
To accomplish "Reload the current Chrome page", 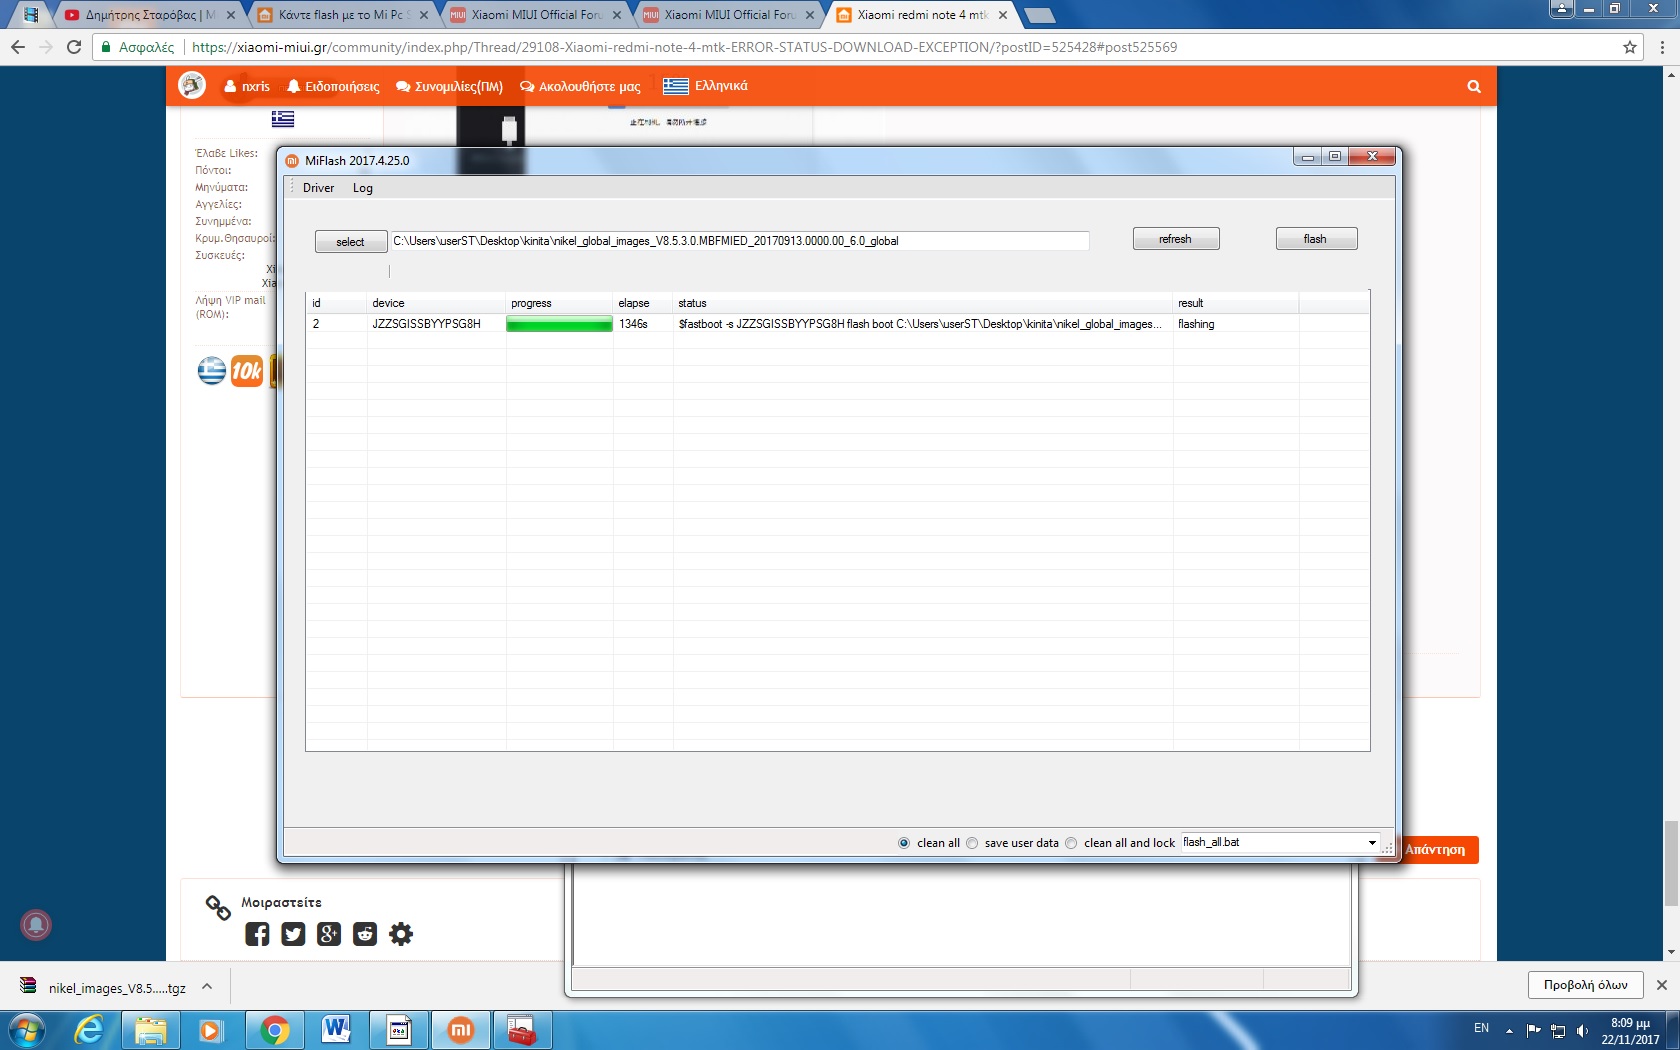I will pyautogui.click(x=73, y=47).
